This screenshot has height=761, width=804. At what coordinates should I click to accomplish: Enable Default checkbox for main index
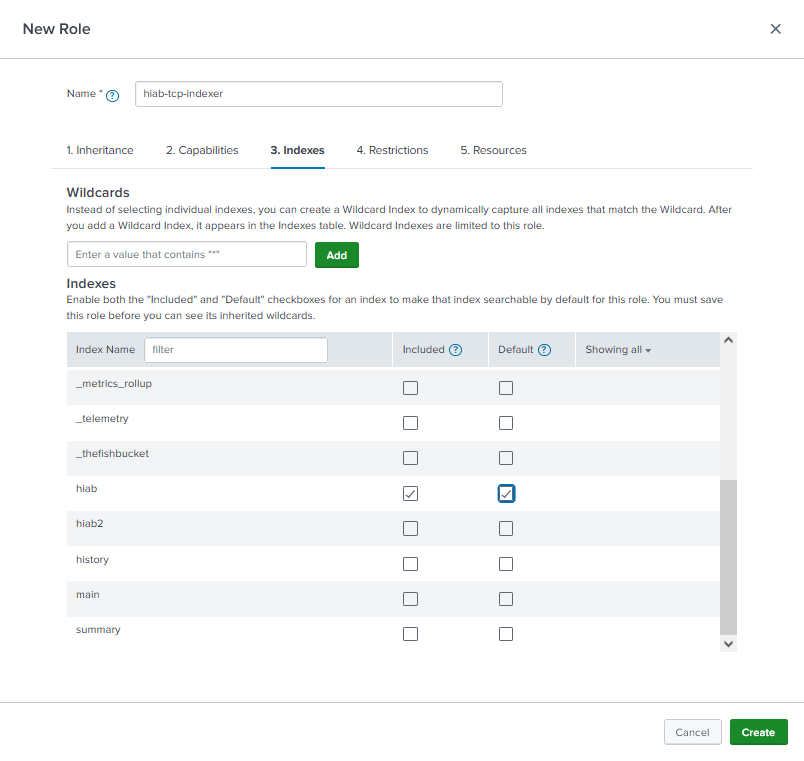coord(505,598)
